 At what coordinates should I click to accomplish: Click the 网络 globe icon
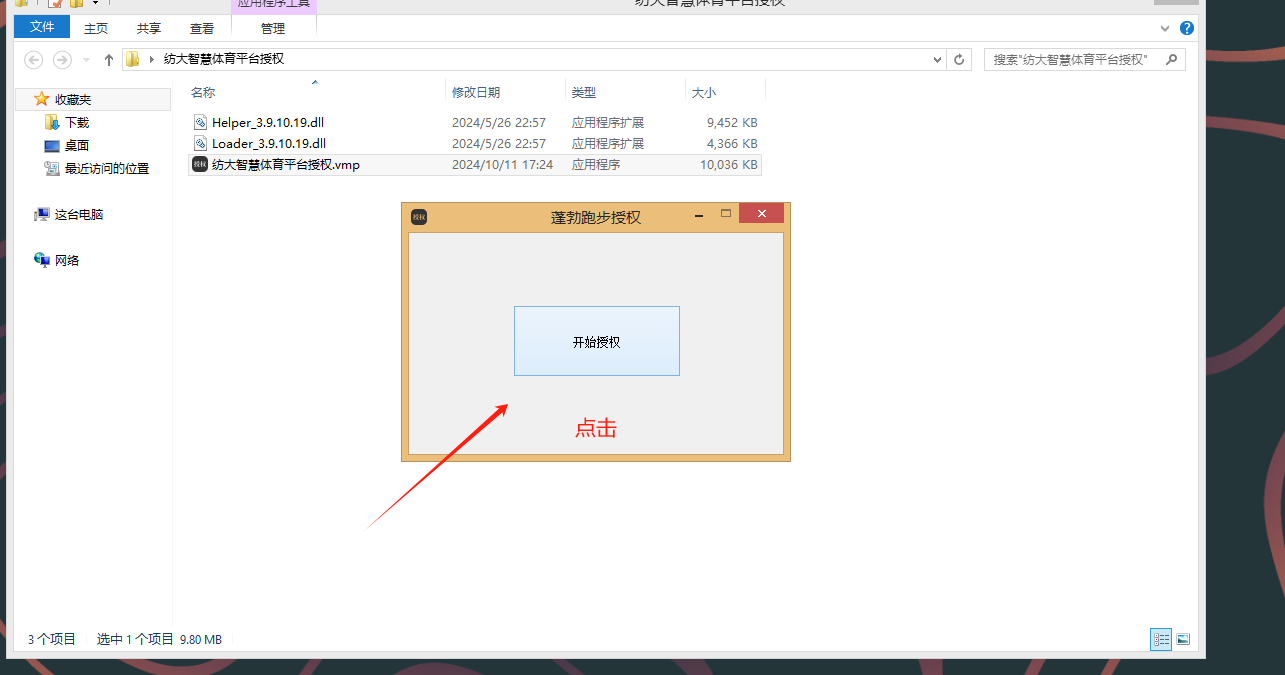pyautogui.click(x=42, y=260)
